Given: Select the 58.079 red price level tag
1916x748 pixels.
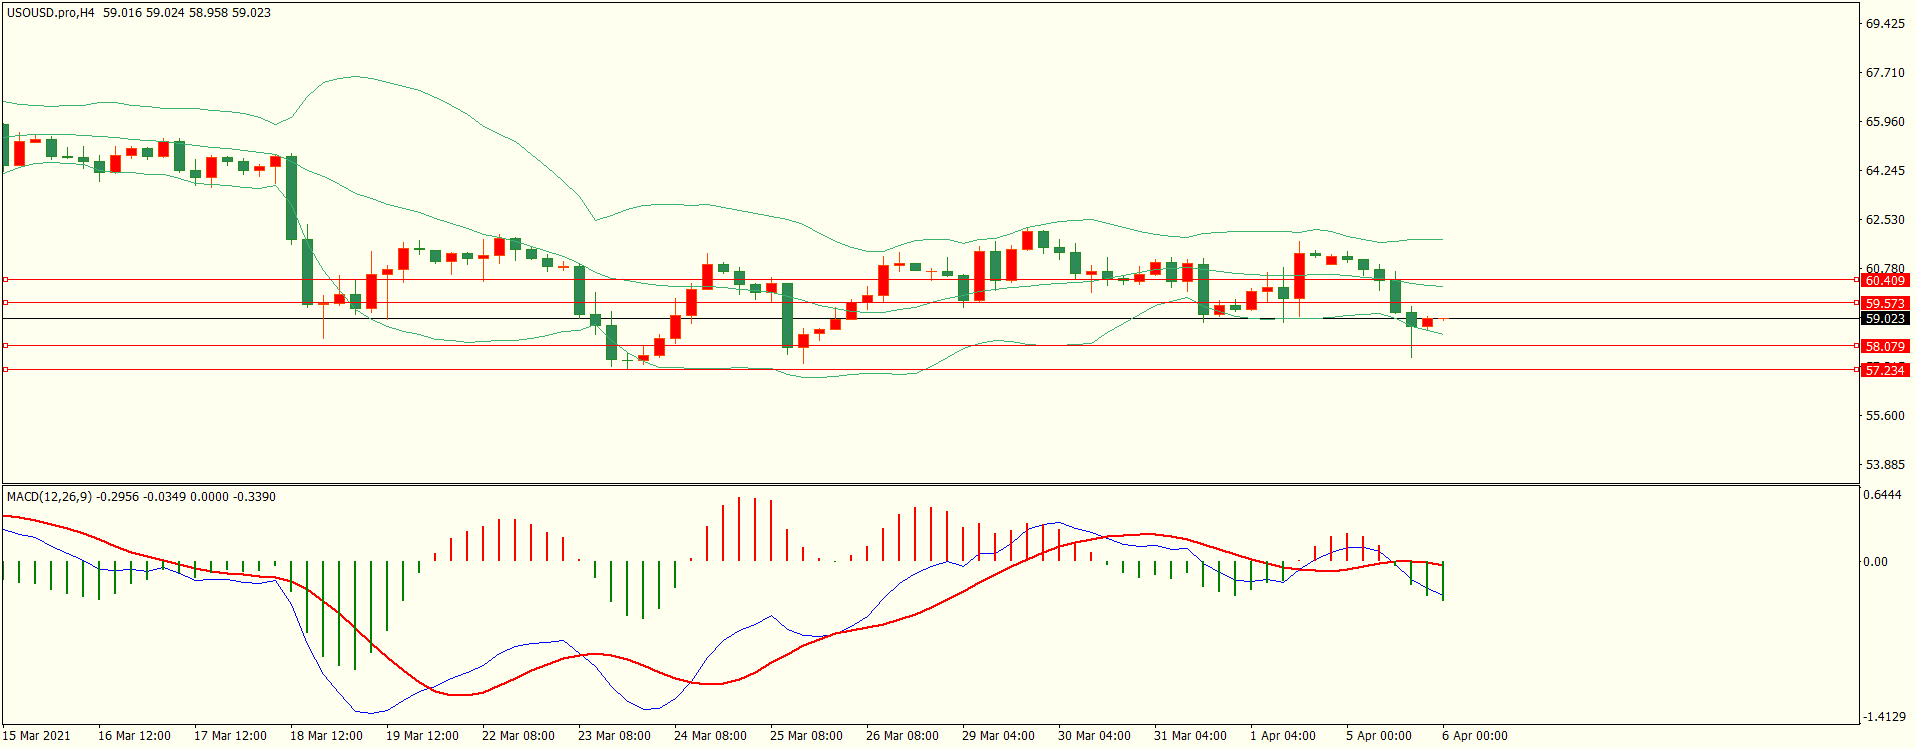Looking at the screenshot, I should click(x=1885, y=347).
